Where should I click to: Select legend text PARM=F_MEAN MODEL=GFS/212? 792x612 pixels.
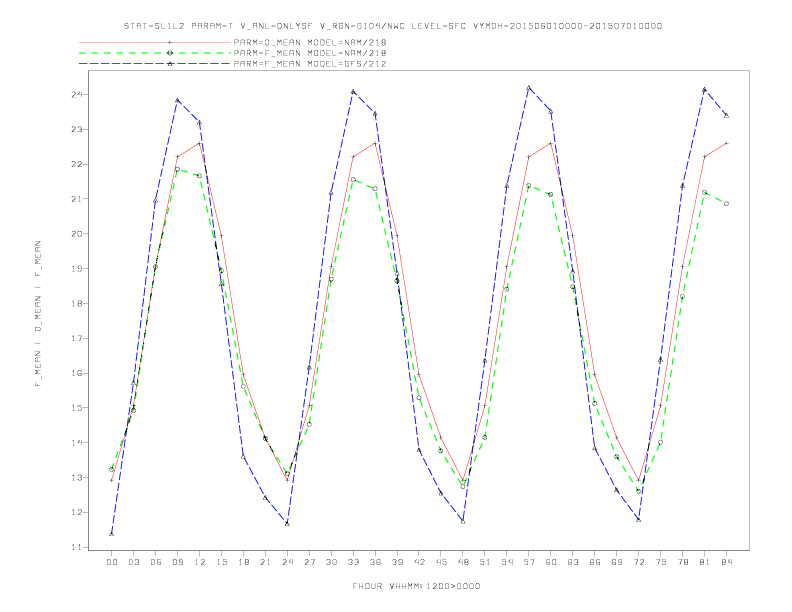[x=310, y=64]
